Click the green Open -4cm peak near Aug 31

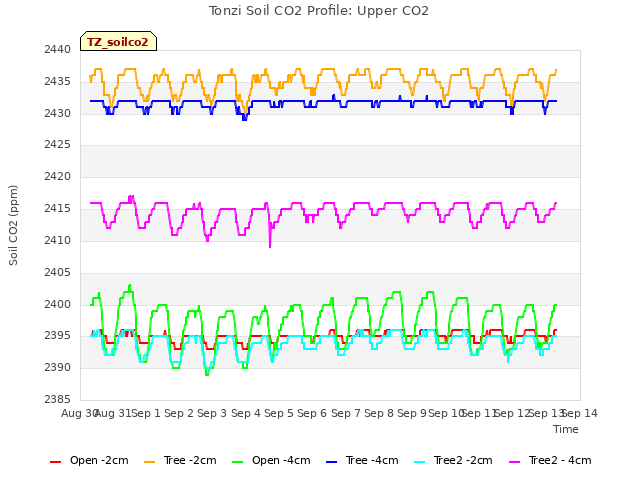point(129,287)
